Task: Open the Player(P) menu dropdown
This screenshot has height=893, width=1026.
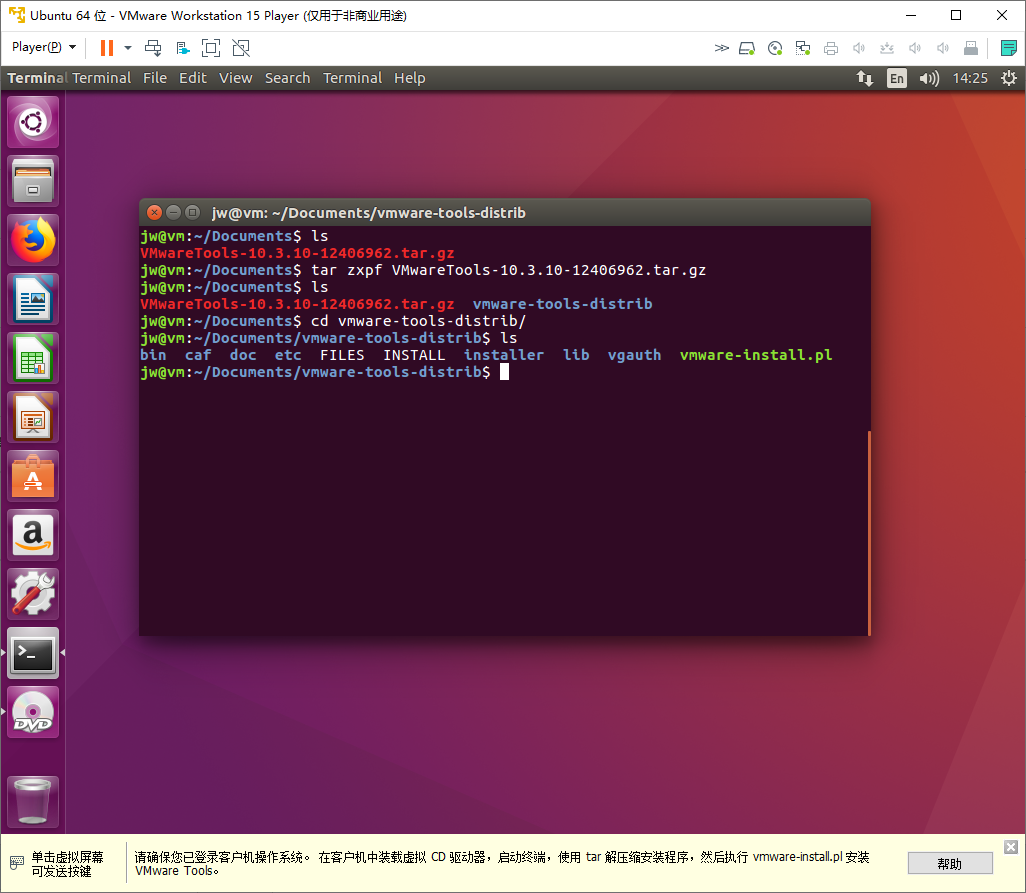Action: pyautogui.click(x=44, y=47)
